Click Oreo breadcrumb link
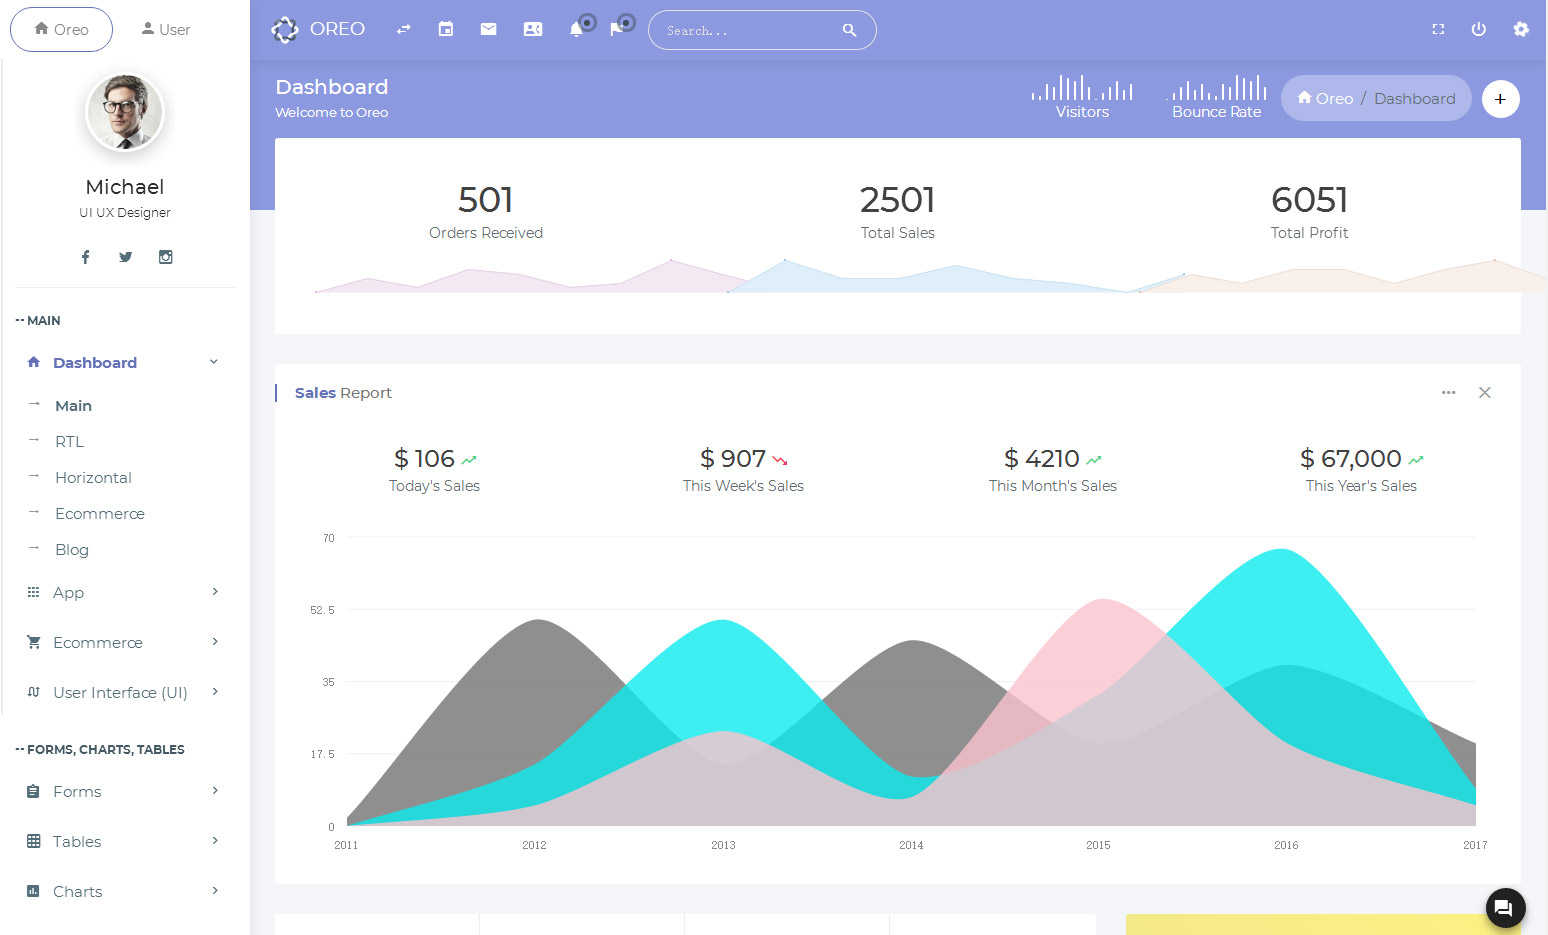 (1325, 98)
